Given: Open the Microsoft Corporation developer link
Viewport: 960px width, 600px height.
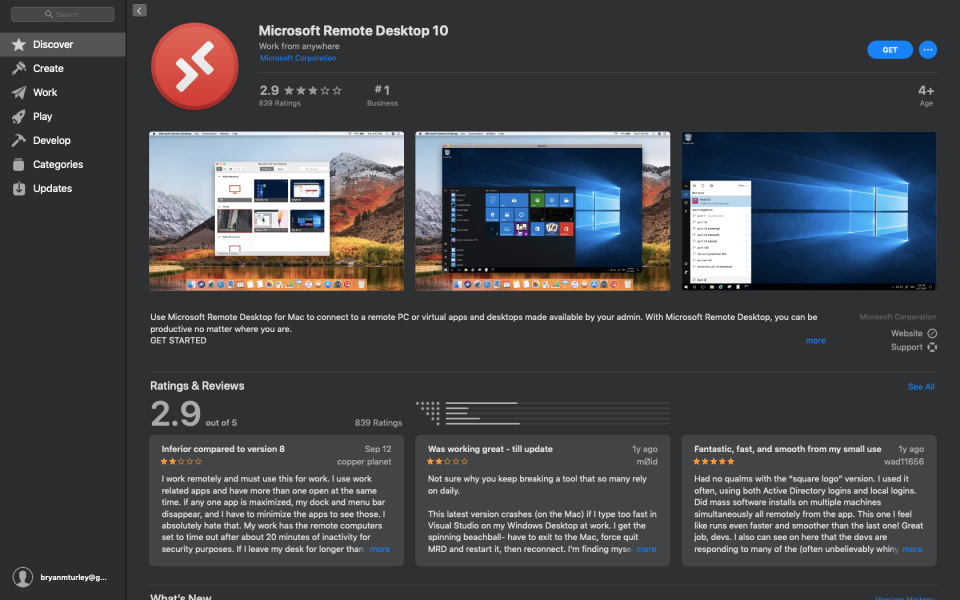Looking at the screenshot, I should coord(298,58).
